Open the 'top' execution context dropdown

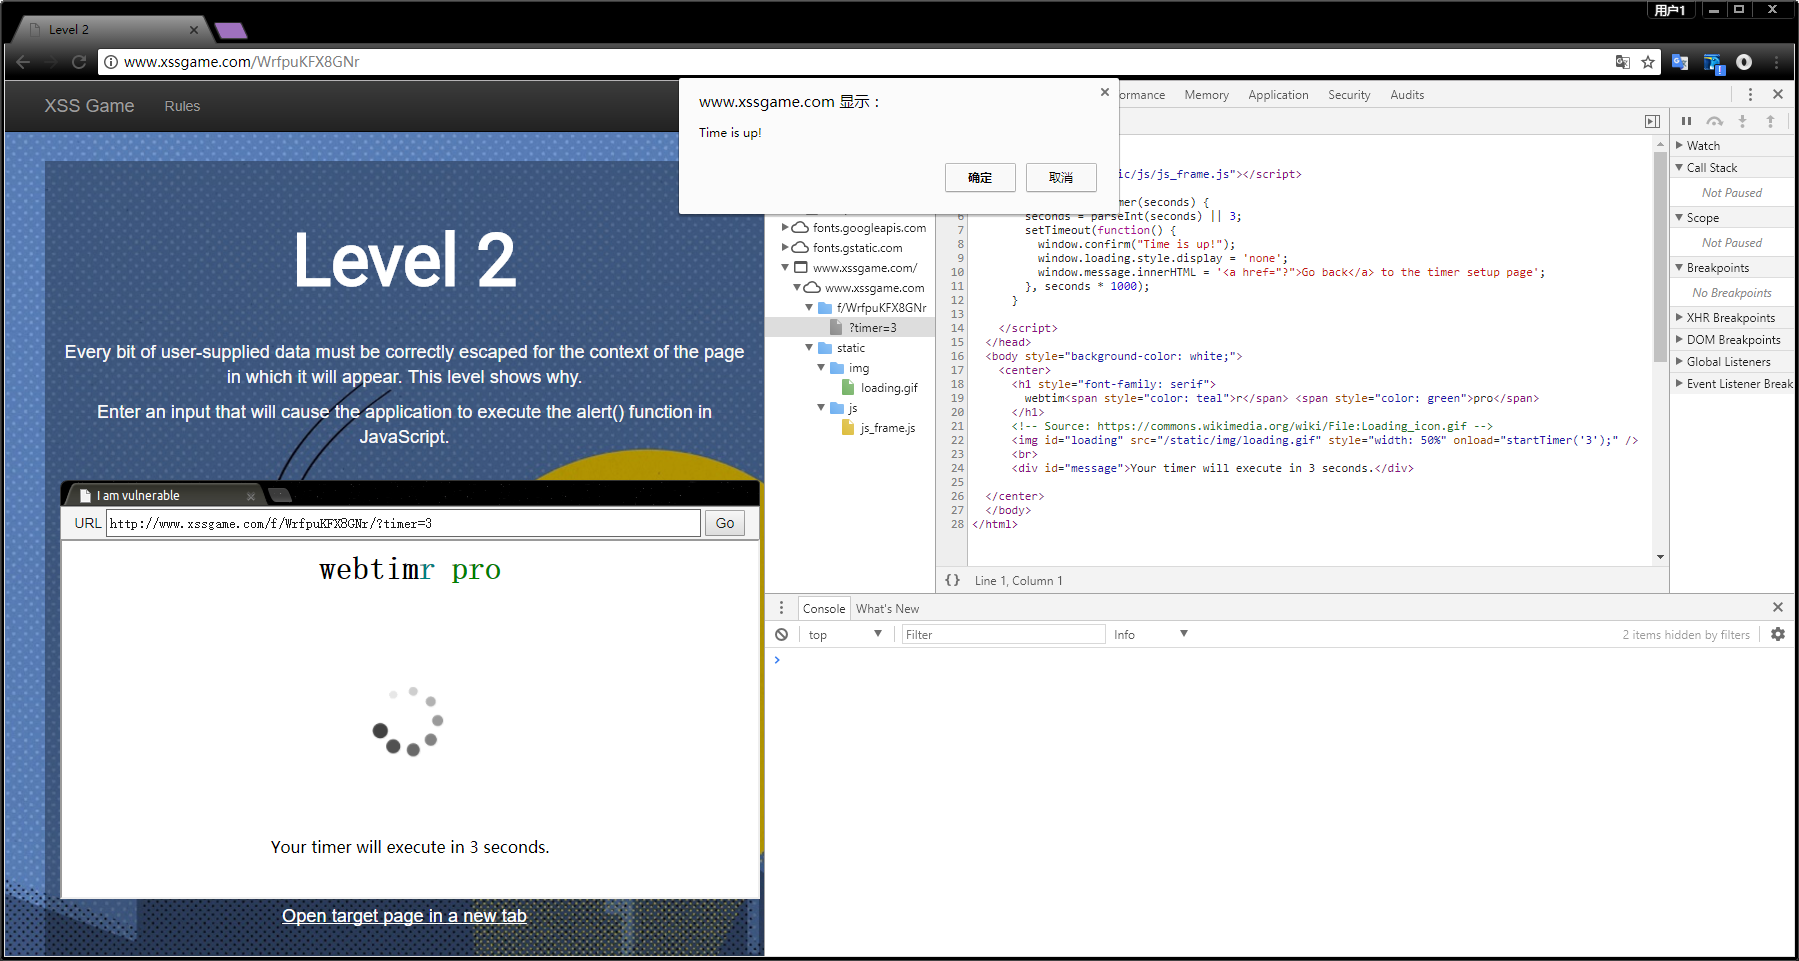845,634
